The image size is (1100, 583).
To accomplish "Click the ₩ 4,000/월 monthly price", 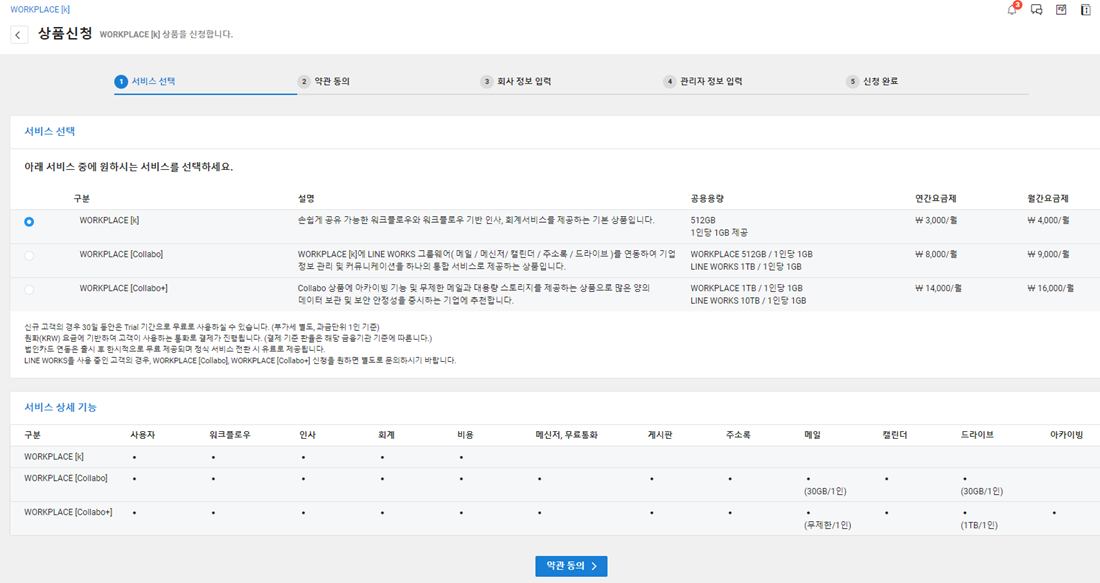I will pyautogui.click(x=1048, y=220).
